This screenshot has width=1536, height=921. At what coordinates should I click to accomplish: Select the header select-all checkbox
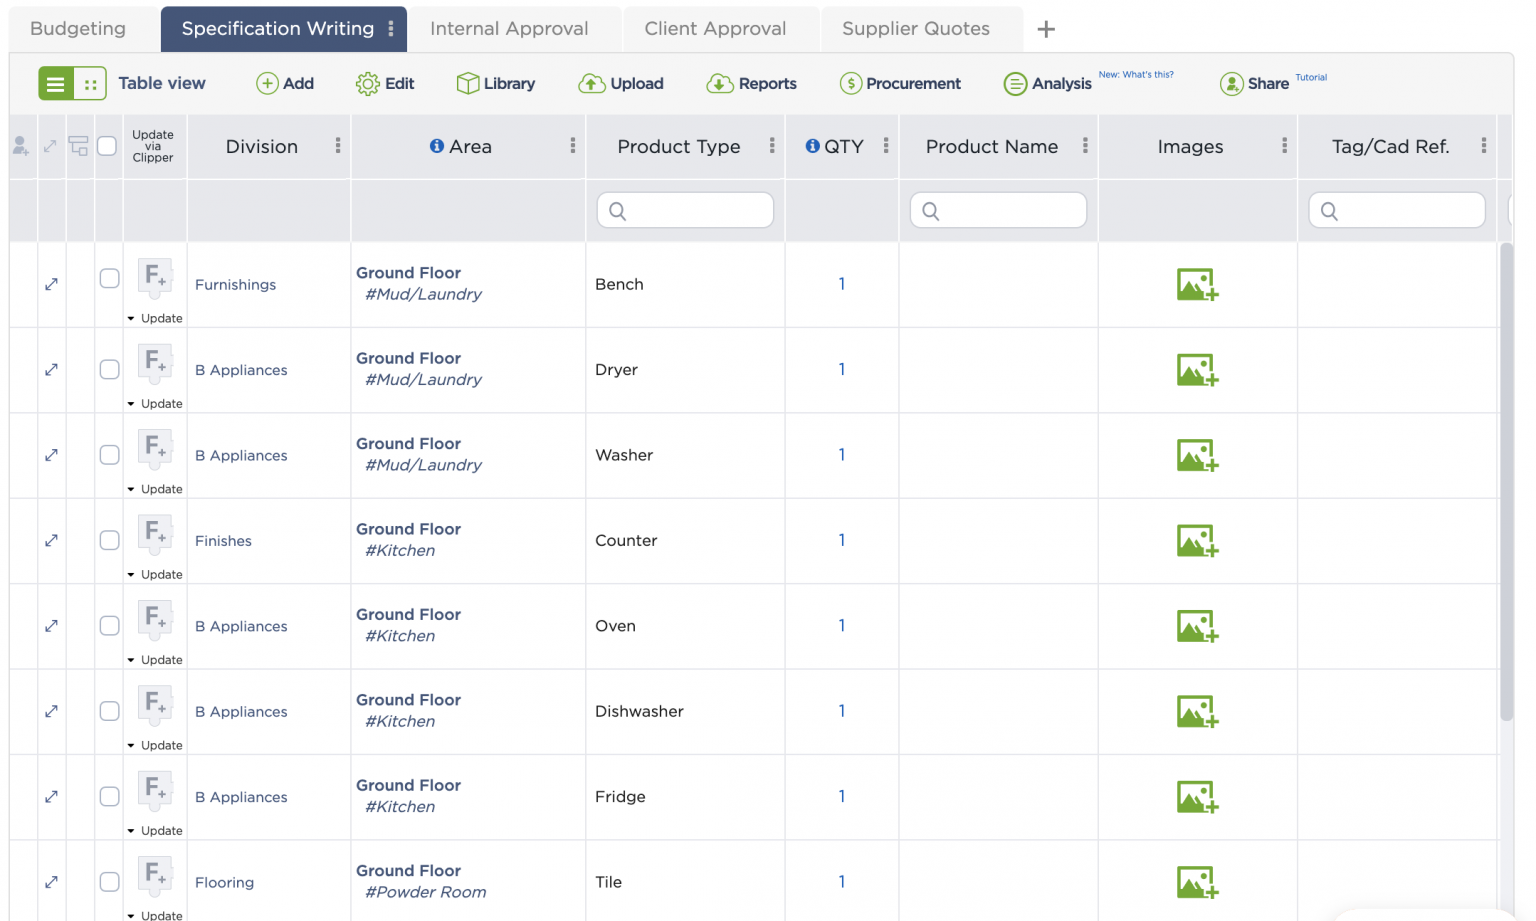point(107,145)
